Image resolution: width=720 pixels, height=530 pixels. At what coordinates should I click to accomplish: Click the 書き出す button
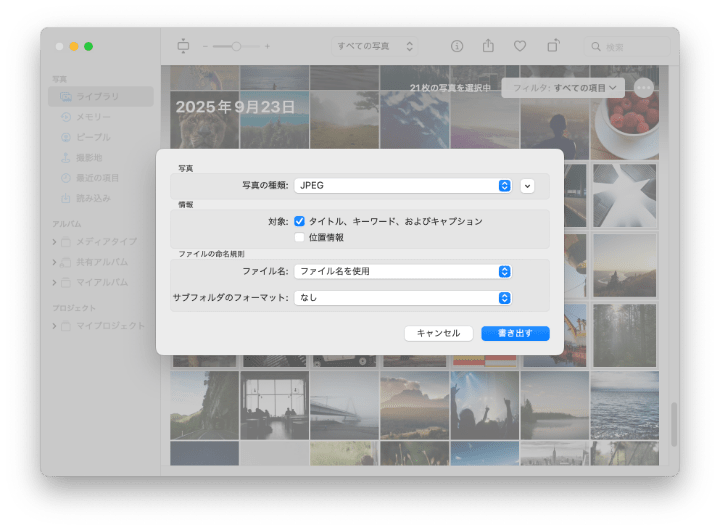tap(515, 333)
